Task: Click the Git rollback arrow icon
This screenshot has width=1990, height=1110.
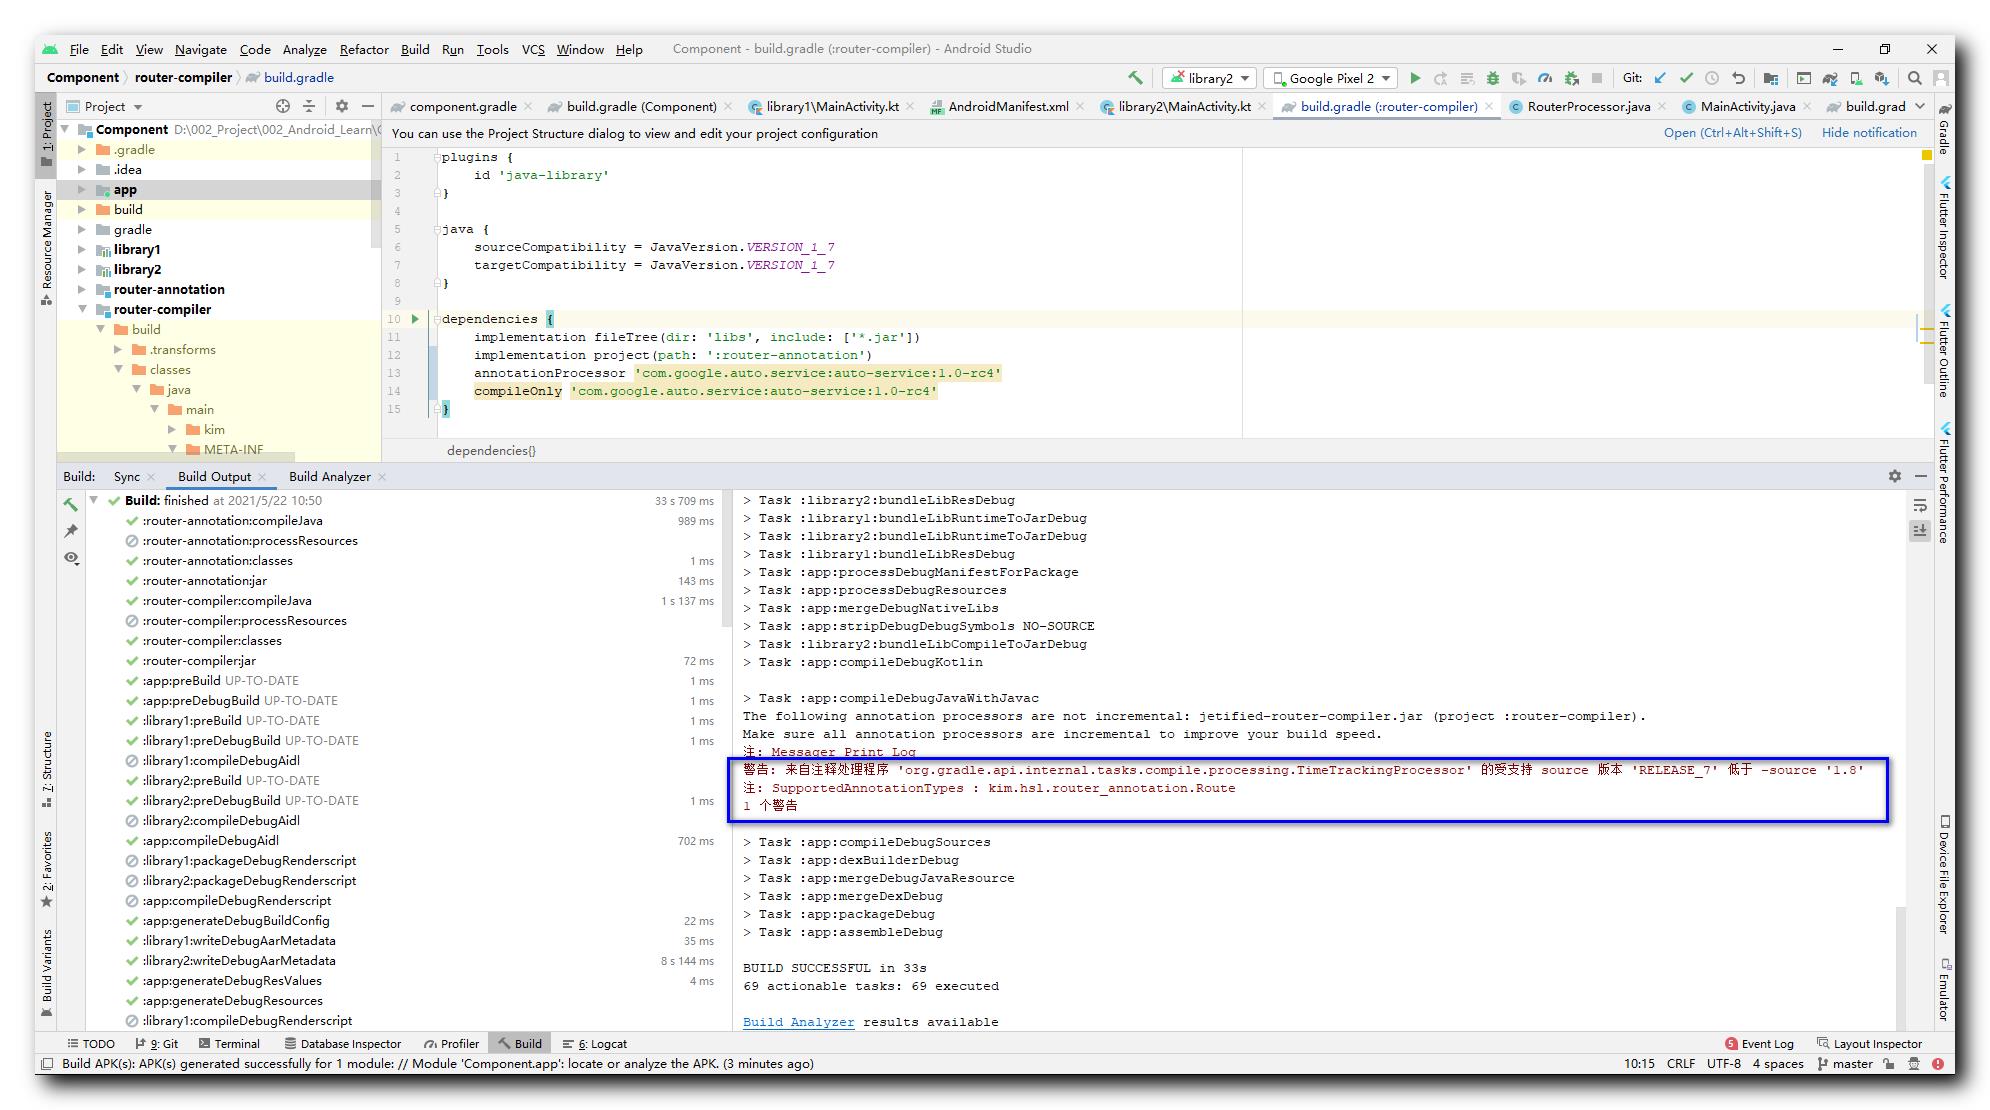Action: (1738, 78)
